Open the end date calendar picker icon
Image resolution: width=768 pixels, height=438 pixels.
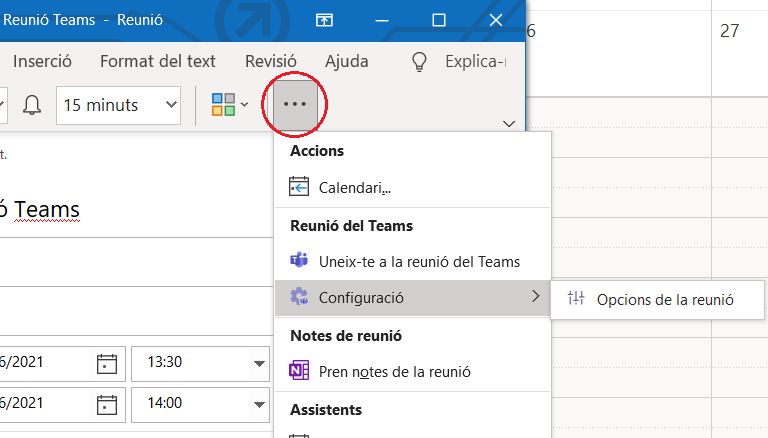pyautogui.click(x=107, y=404)
